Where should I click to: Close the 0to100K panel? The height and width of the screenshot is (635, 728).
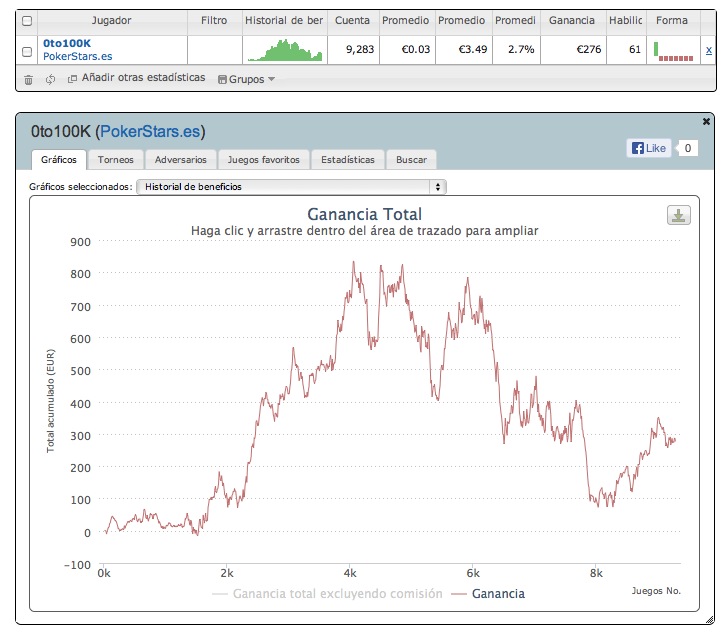pyautogui.click(x=706, y=121)
